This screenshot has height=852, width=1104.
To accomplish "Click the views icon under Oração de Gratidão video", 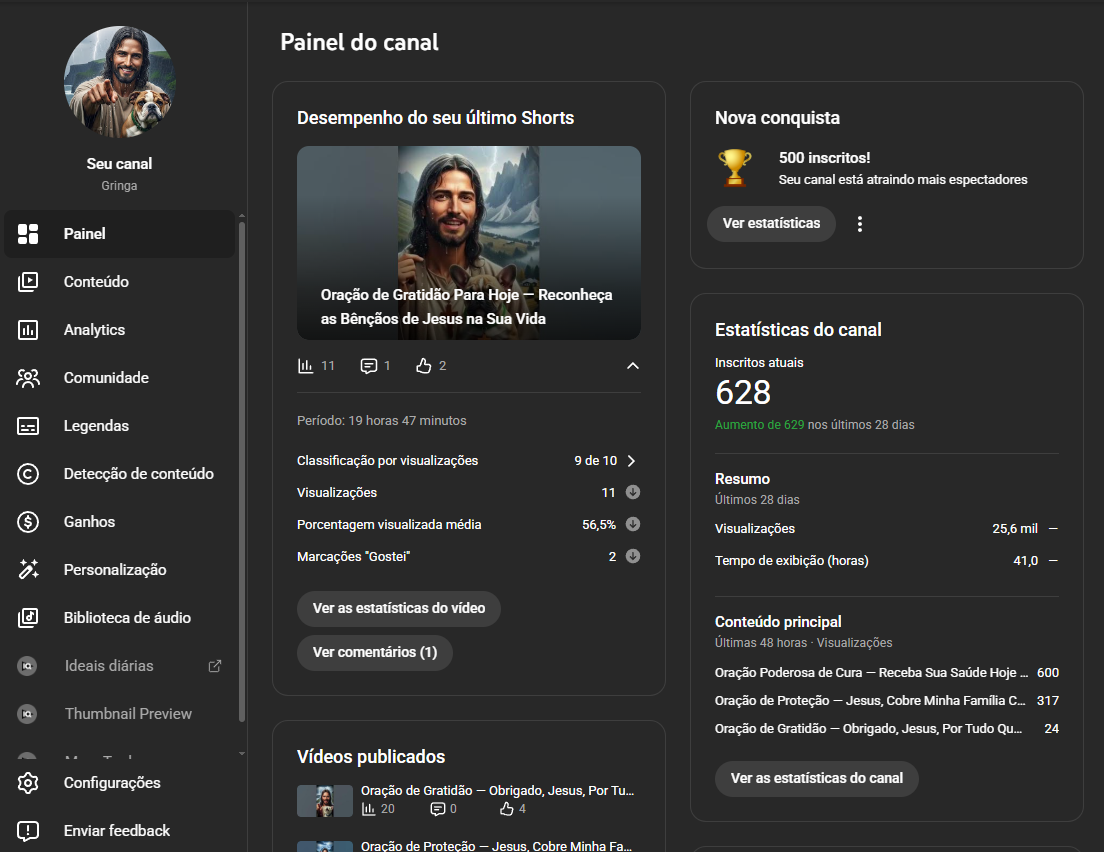I will [x=368, y=809].
